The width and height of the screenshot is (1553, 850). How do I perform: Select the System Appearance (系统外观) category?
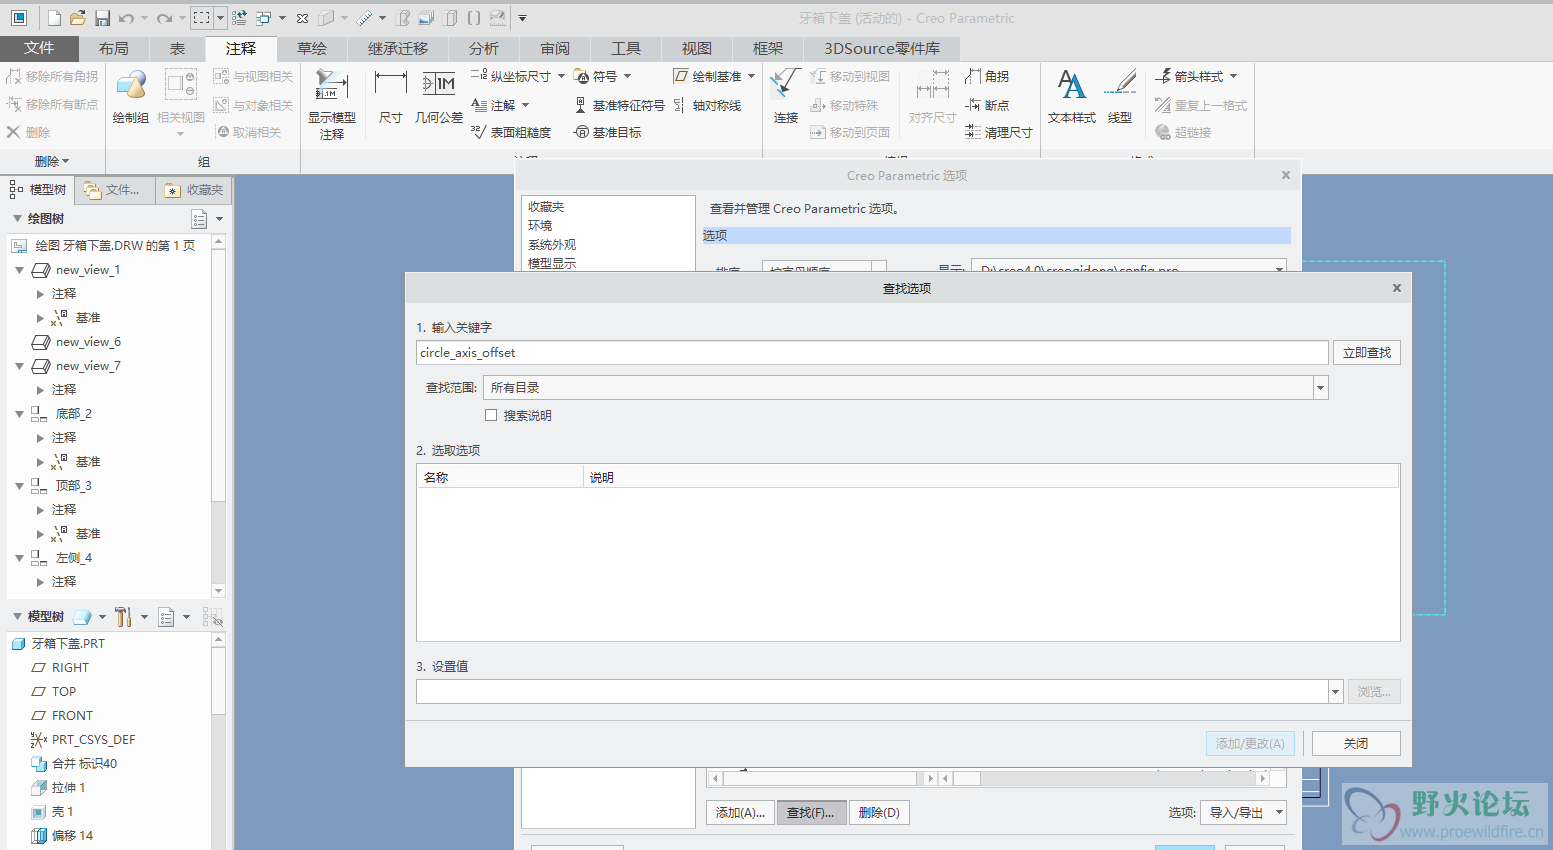pyautogui.click(x=552, y=245)
